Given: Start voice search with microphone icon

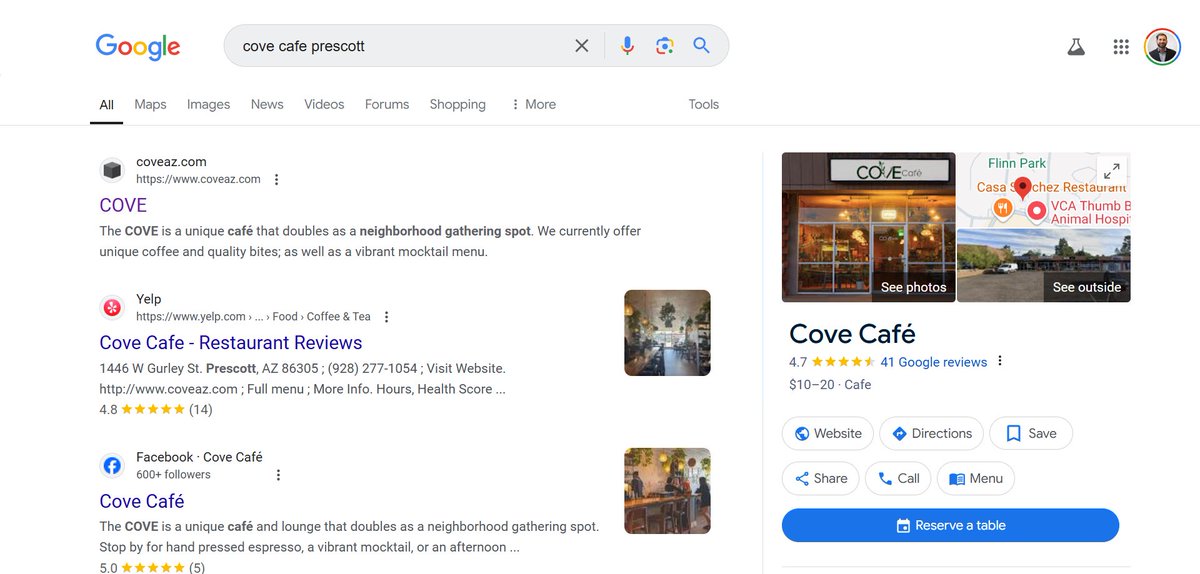Looking at the screenshot, I should (627, 46).
